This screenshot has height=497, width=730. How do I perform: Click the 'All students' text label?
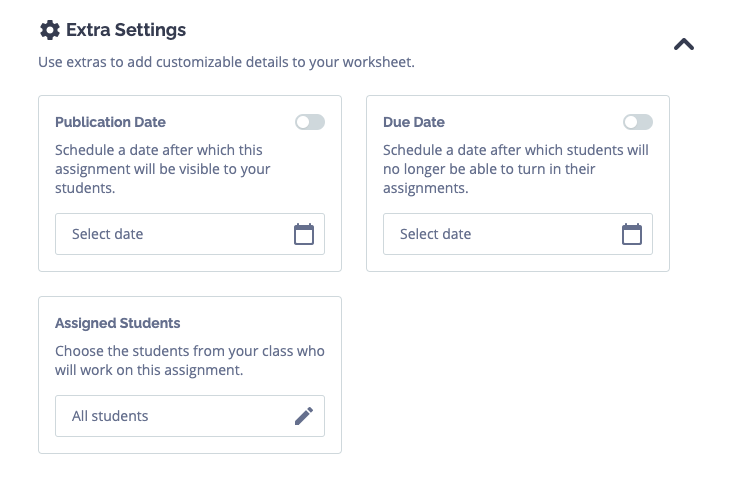click(x=110, y=416)
